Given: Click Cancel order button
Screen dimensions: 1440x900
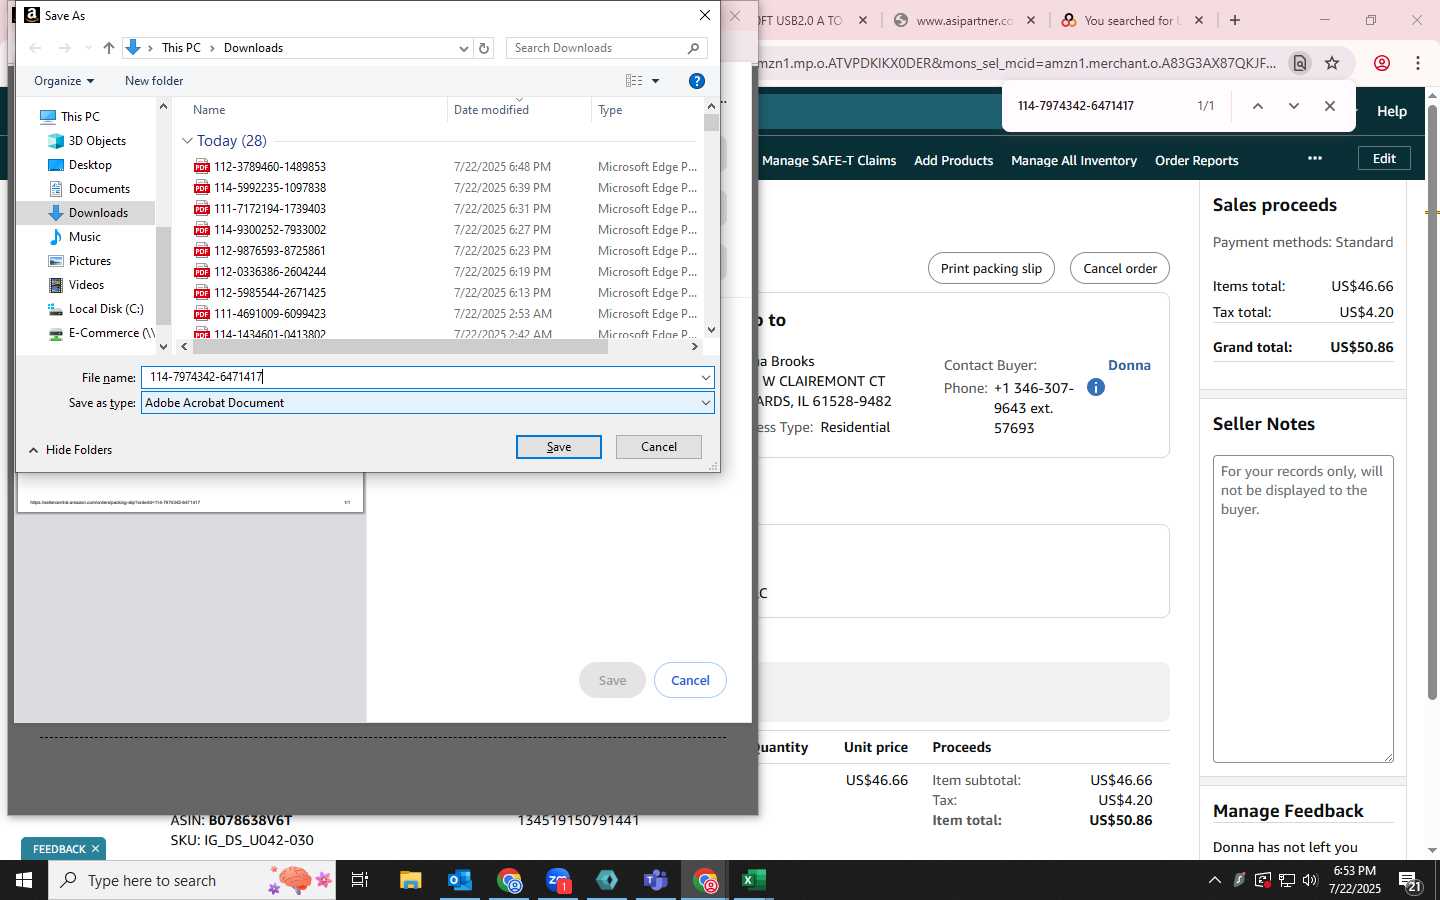Looking at the screenshot, I should (1120, 268).
